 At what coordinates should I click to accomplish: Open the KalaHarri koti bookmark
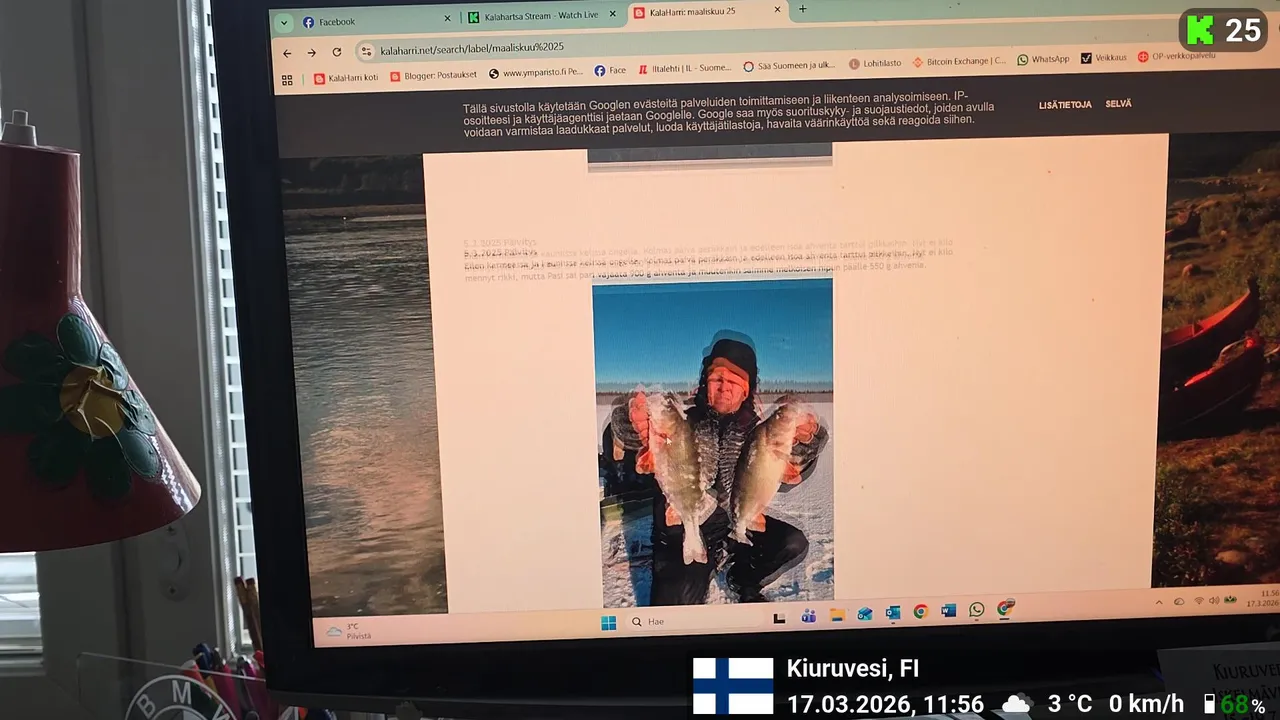coord(346,77)
